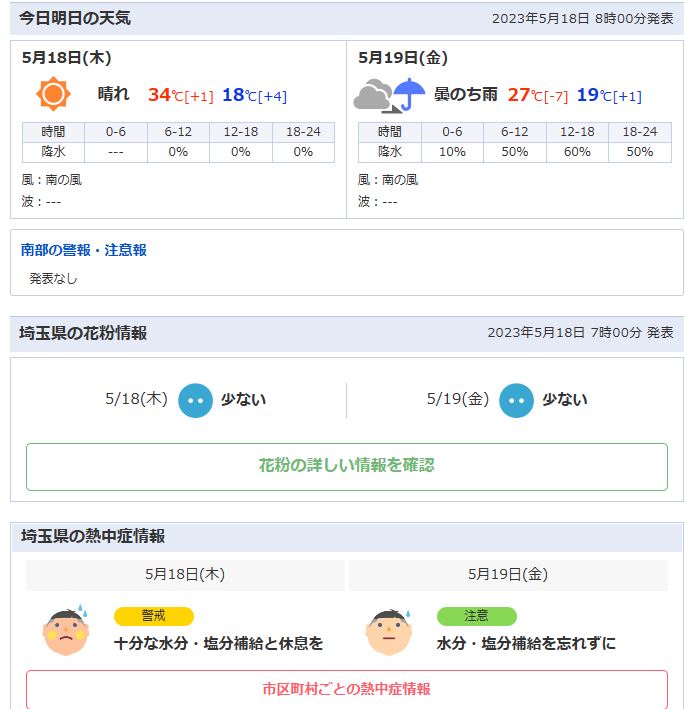This screenshot has width=685, height=709.
Task: Select the 5月18日(木) heatstroke column header
Action: point(185,575)
